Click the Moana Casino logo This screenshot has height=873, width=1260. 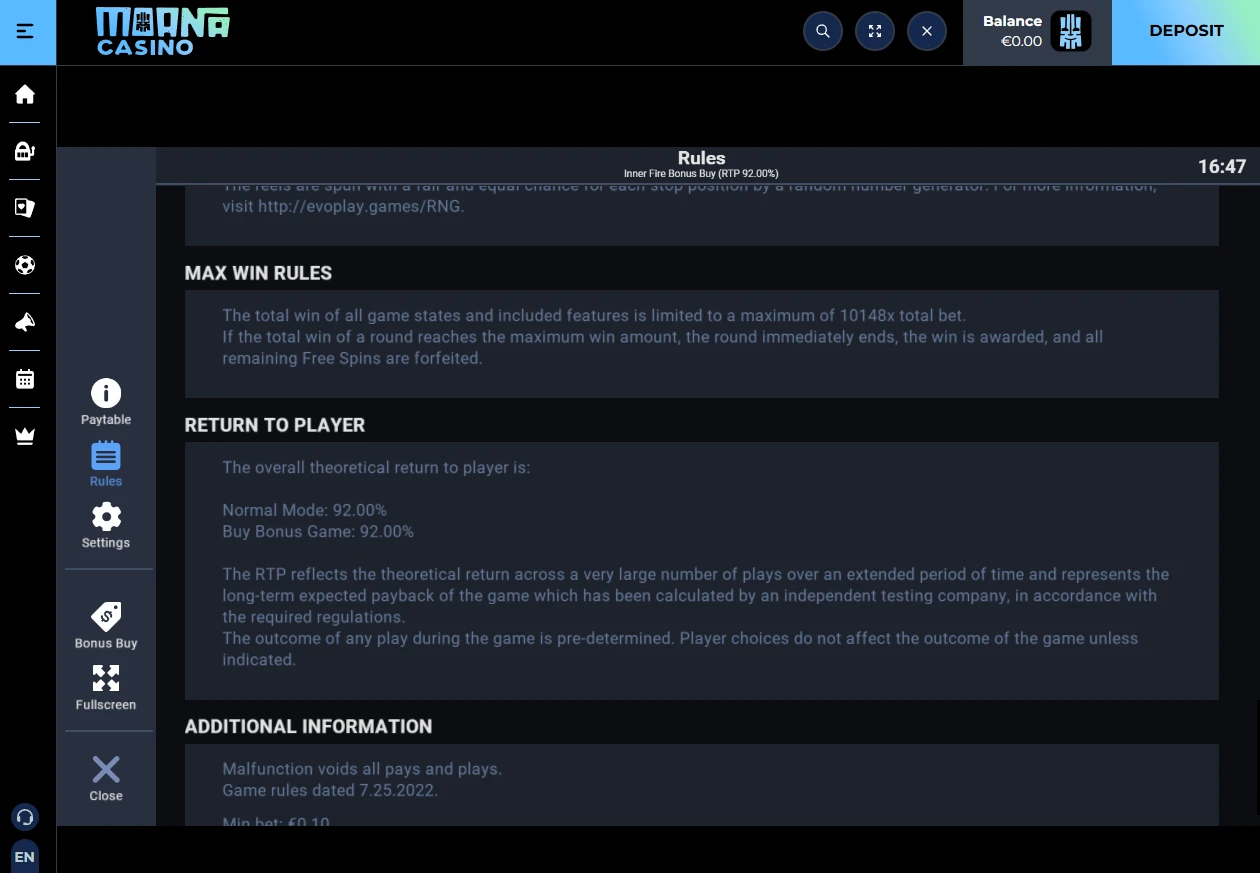pyautogui.click(x=163, y=31)
